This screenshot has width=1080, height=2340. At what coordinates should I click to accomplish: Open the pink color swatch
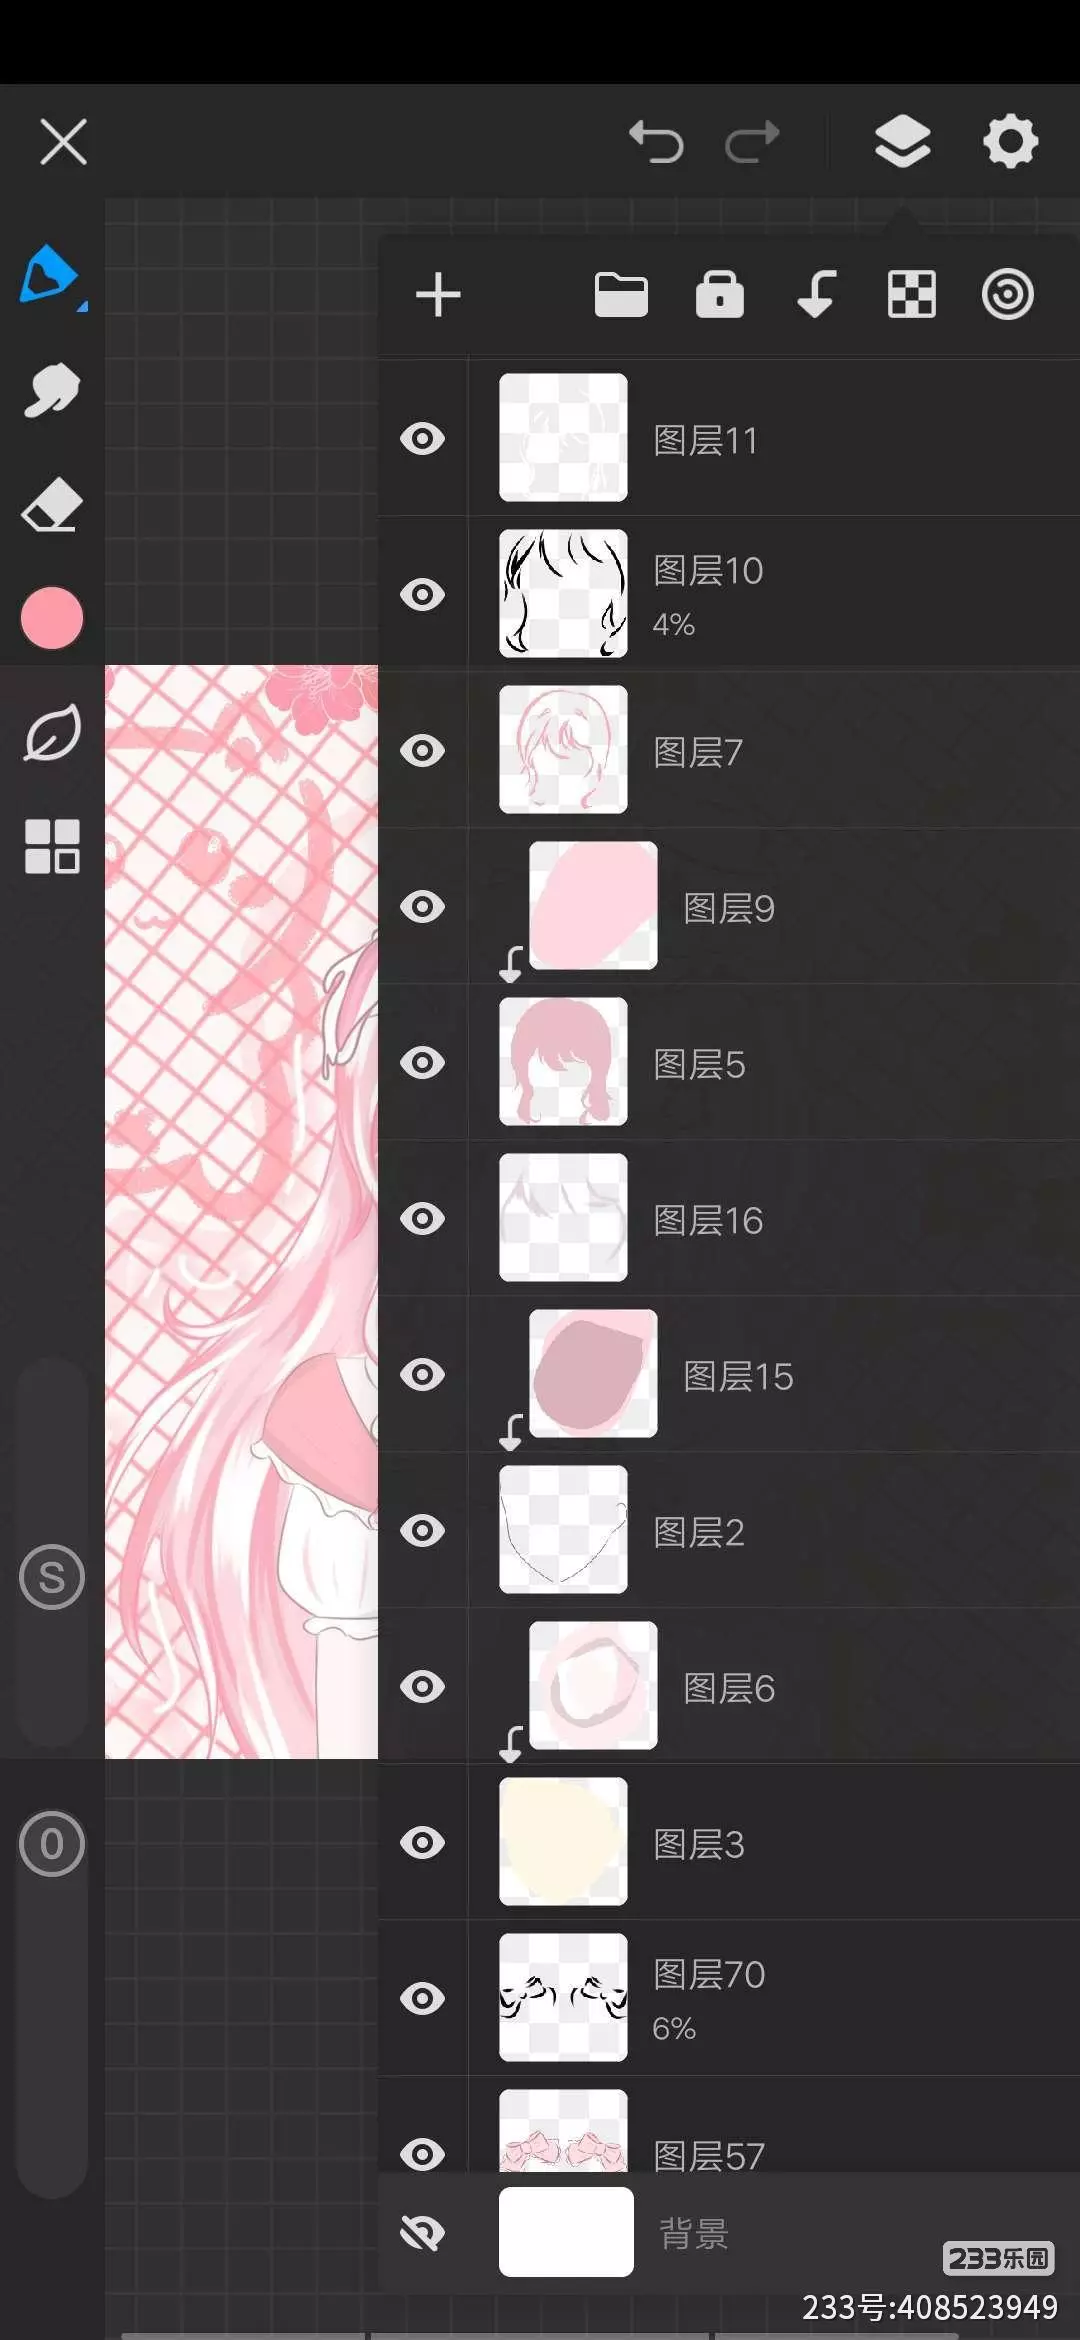(52, 618)
